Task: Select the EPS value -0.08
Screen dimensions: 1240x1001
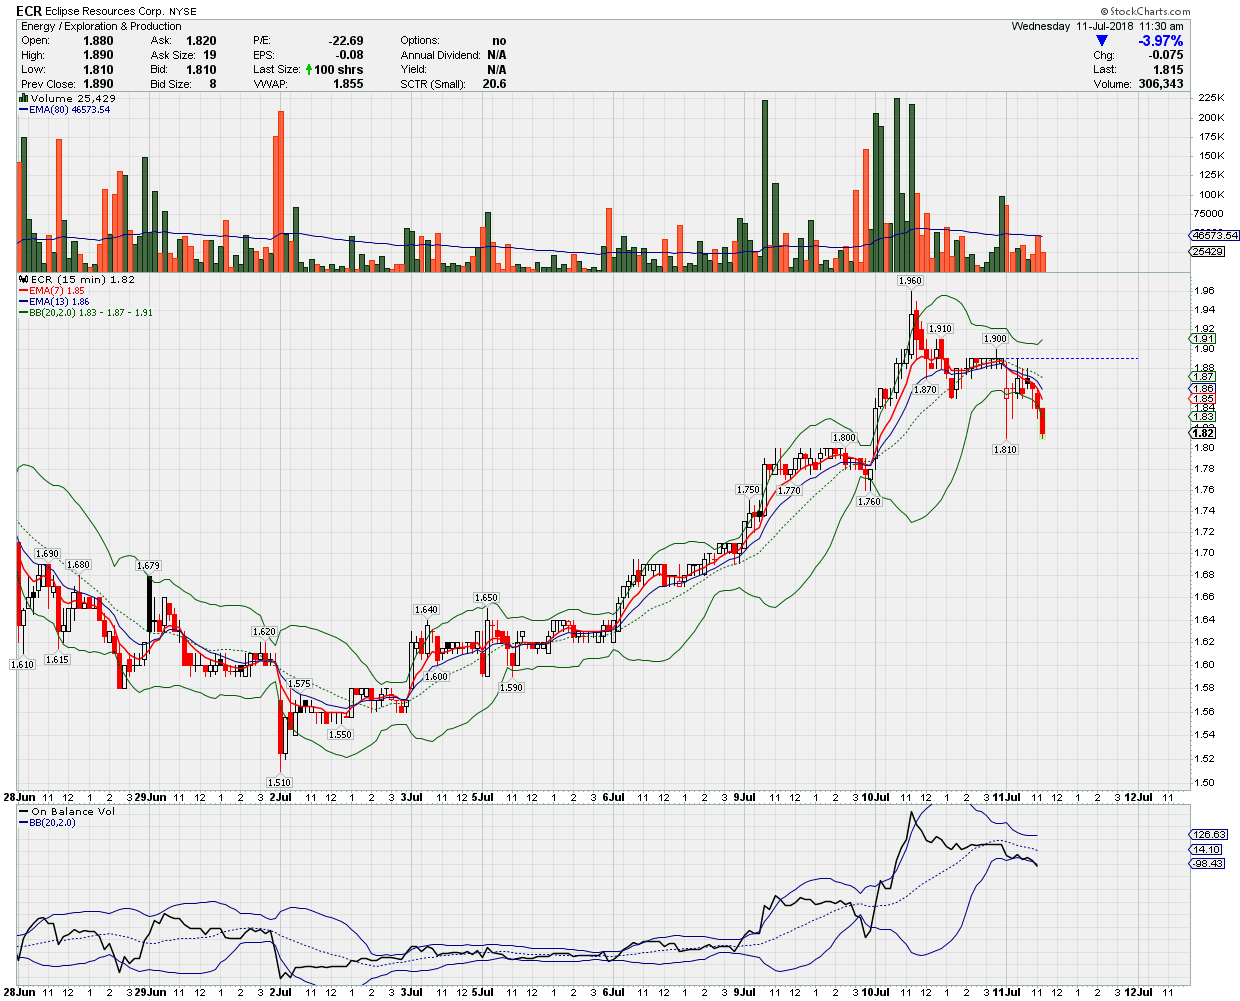Action: pos(350,55)
